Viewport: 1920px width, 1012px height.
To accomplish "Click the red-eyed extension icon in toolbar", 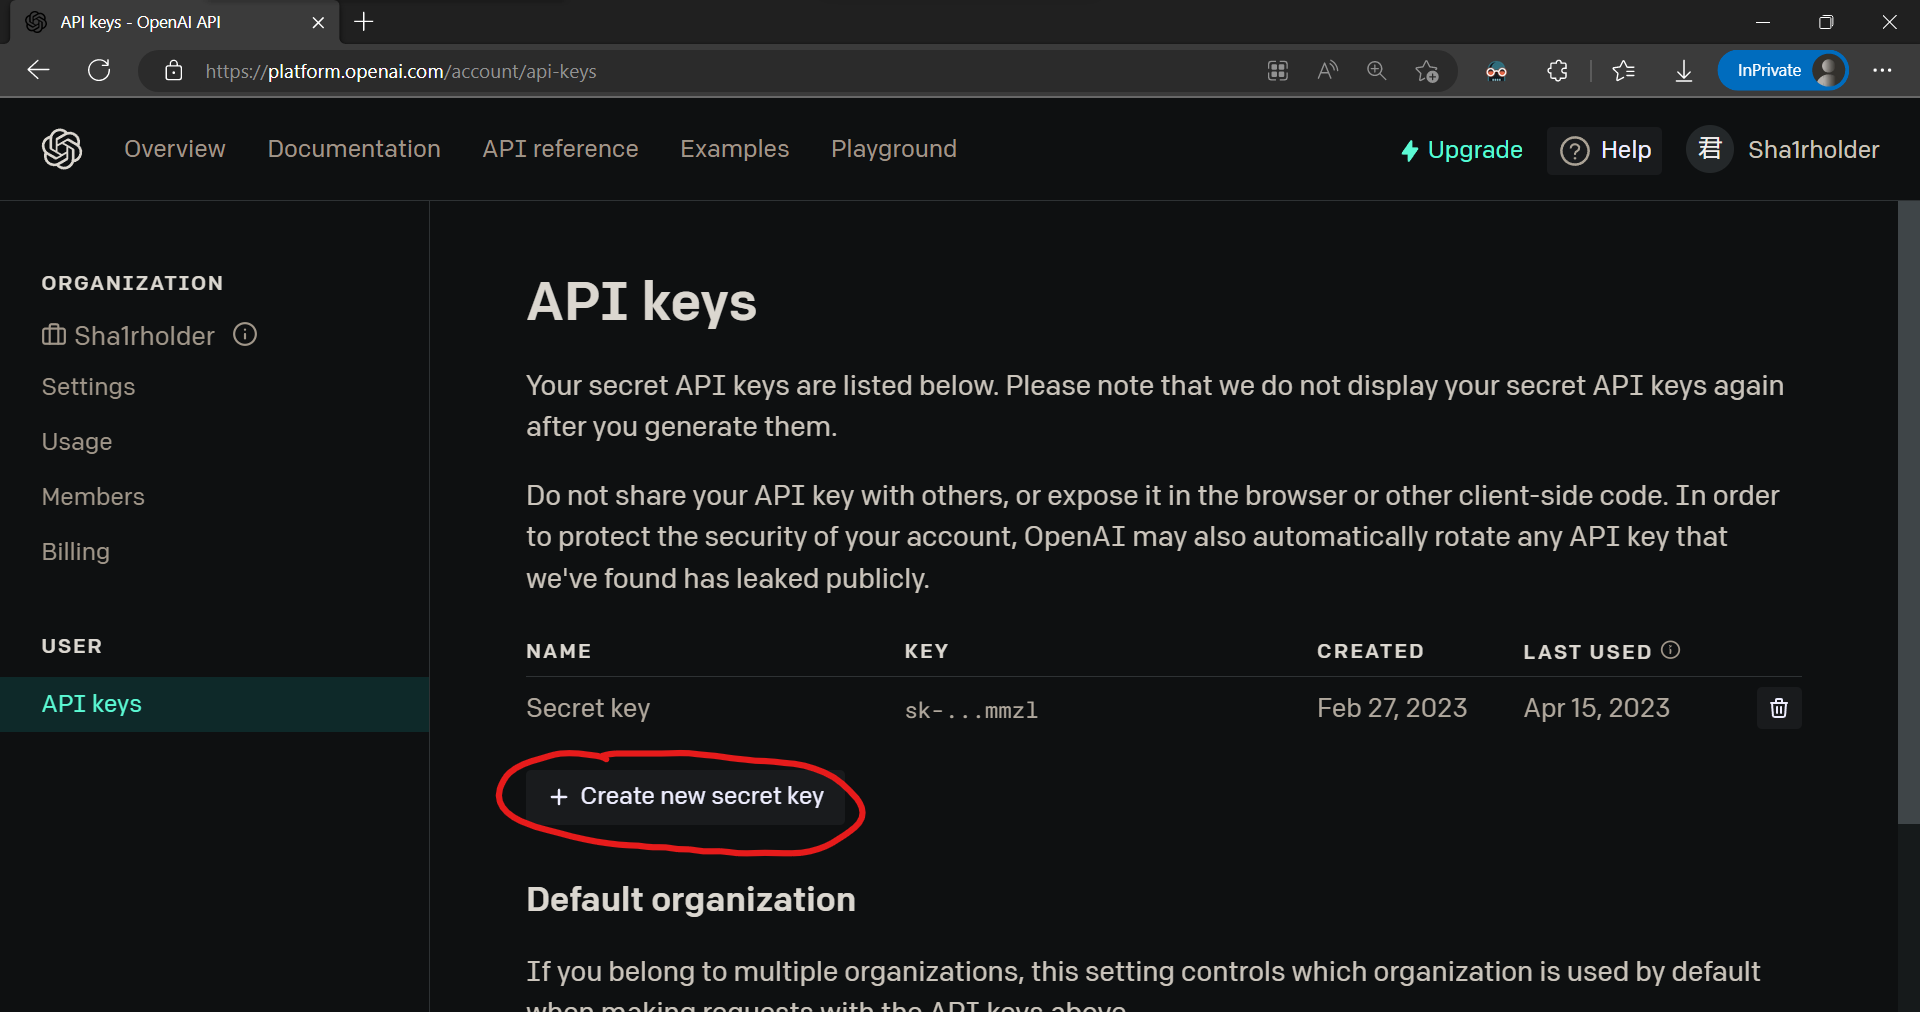I will coord(1496,71).
